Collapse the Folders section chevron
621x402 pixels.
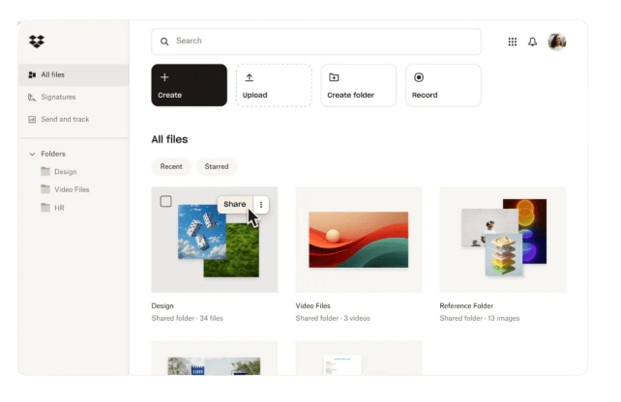pyautogui.click(x=32, y=154)
